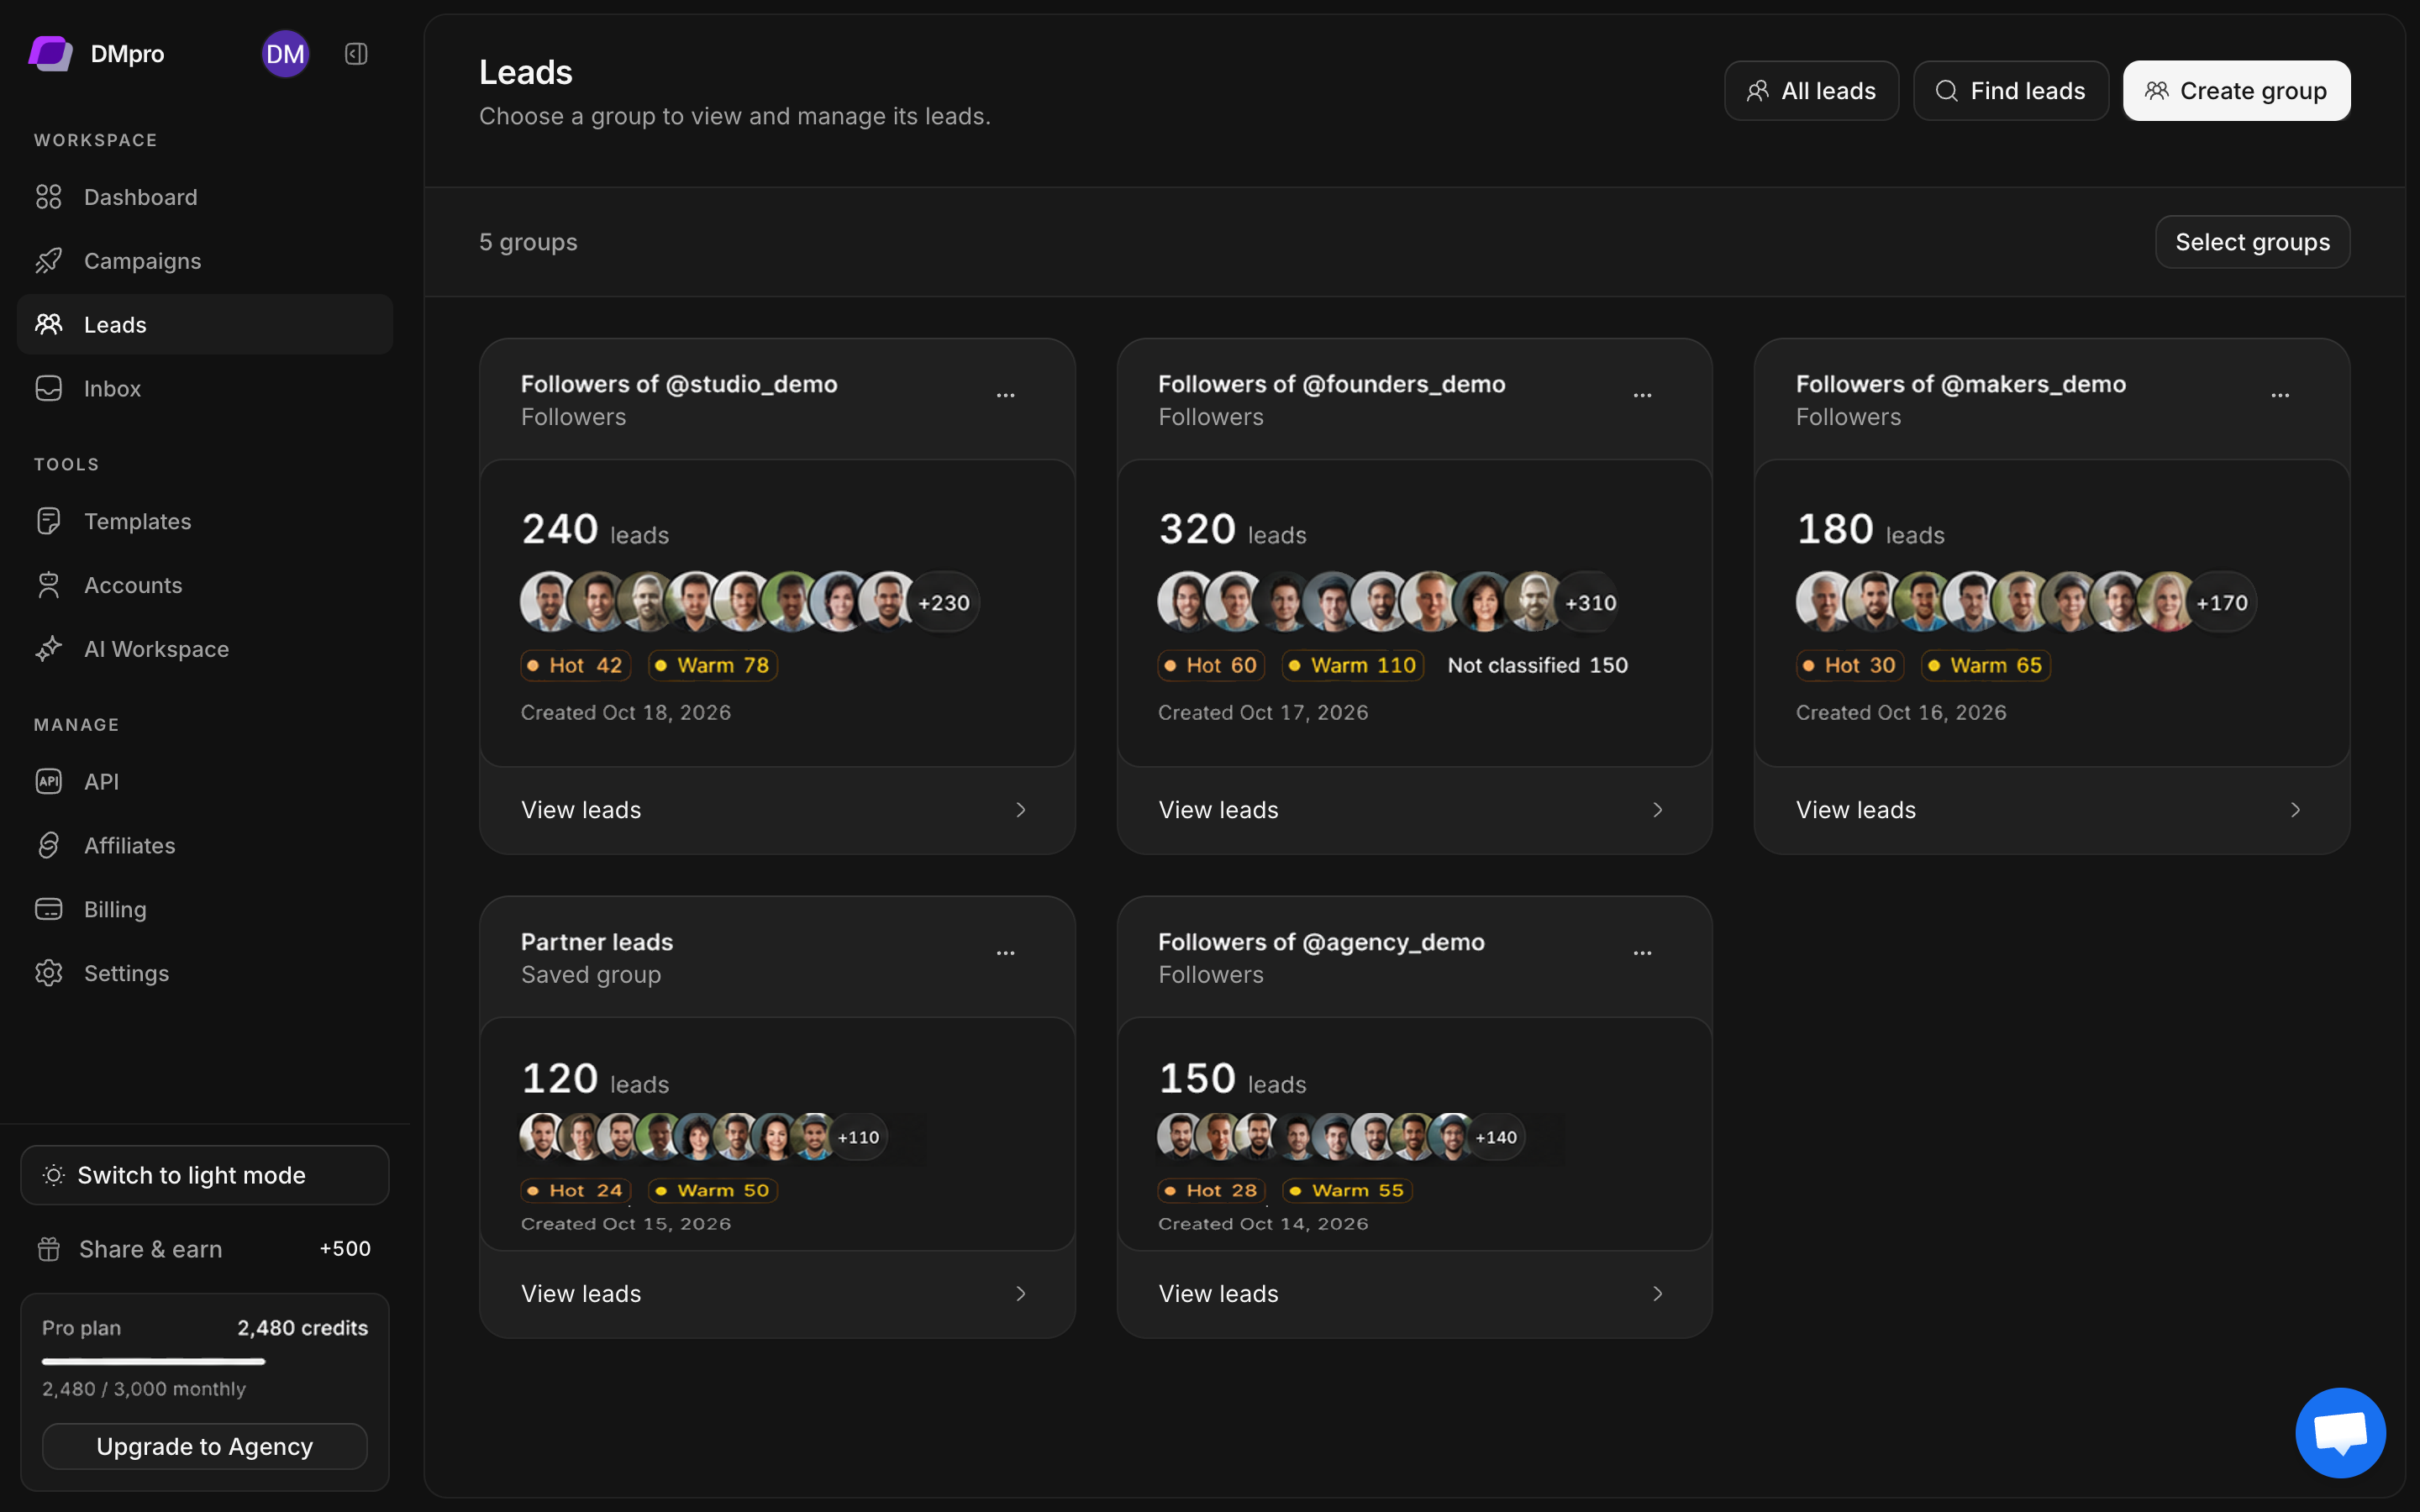Viewport: 2420px width, 1512px height.
Task: Click Share & earn
Action: 205,1249
